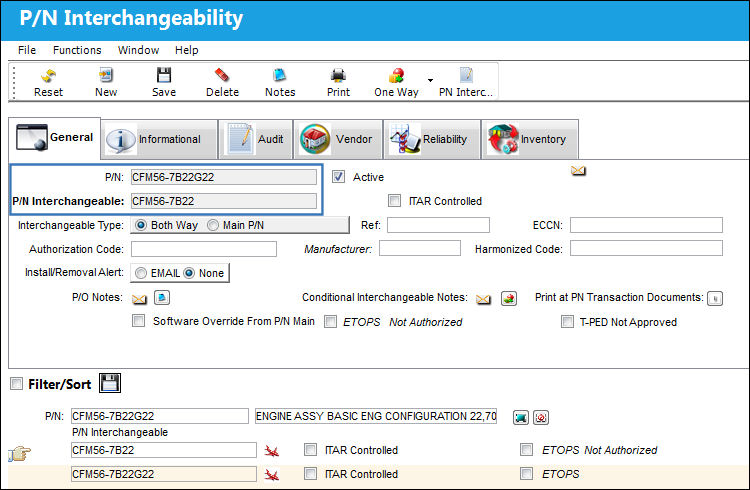750x490 pixels.
Task: Click the P/O Notes blue book icon
Action: 162,298
